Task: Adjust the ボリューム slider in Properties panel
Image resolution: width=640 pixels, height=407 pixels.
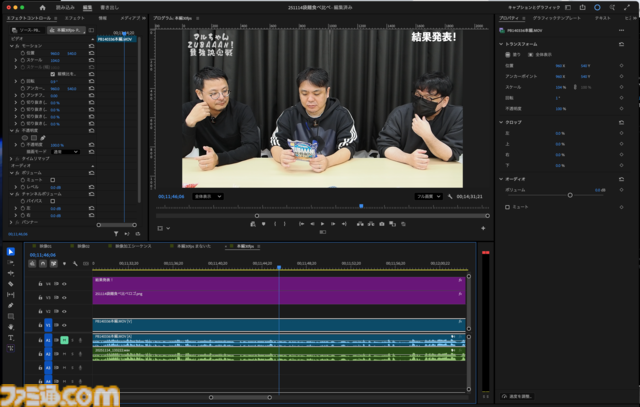Action: (570, 194)
